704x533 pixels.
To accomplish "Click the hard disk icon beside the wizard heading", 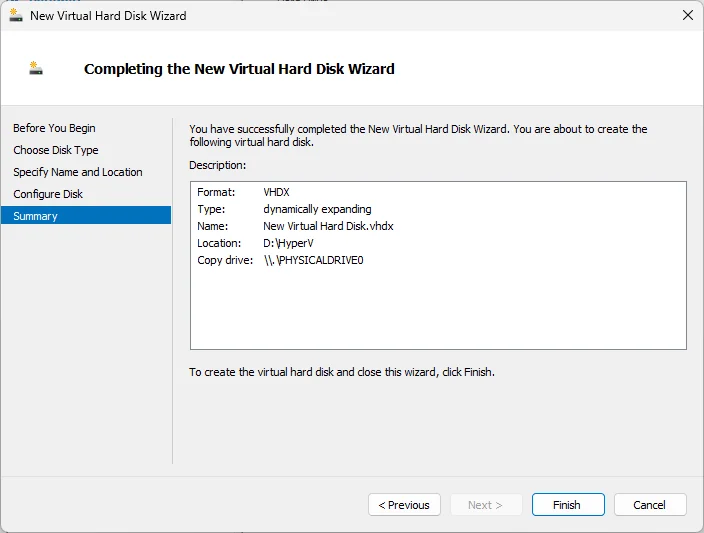I will pyautogui.click(x=36, y=68).
